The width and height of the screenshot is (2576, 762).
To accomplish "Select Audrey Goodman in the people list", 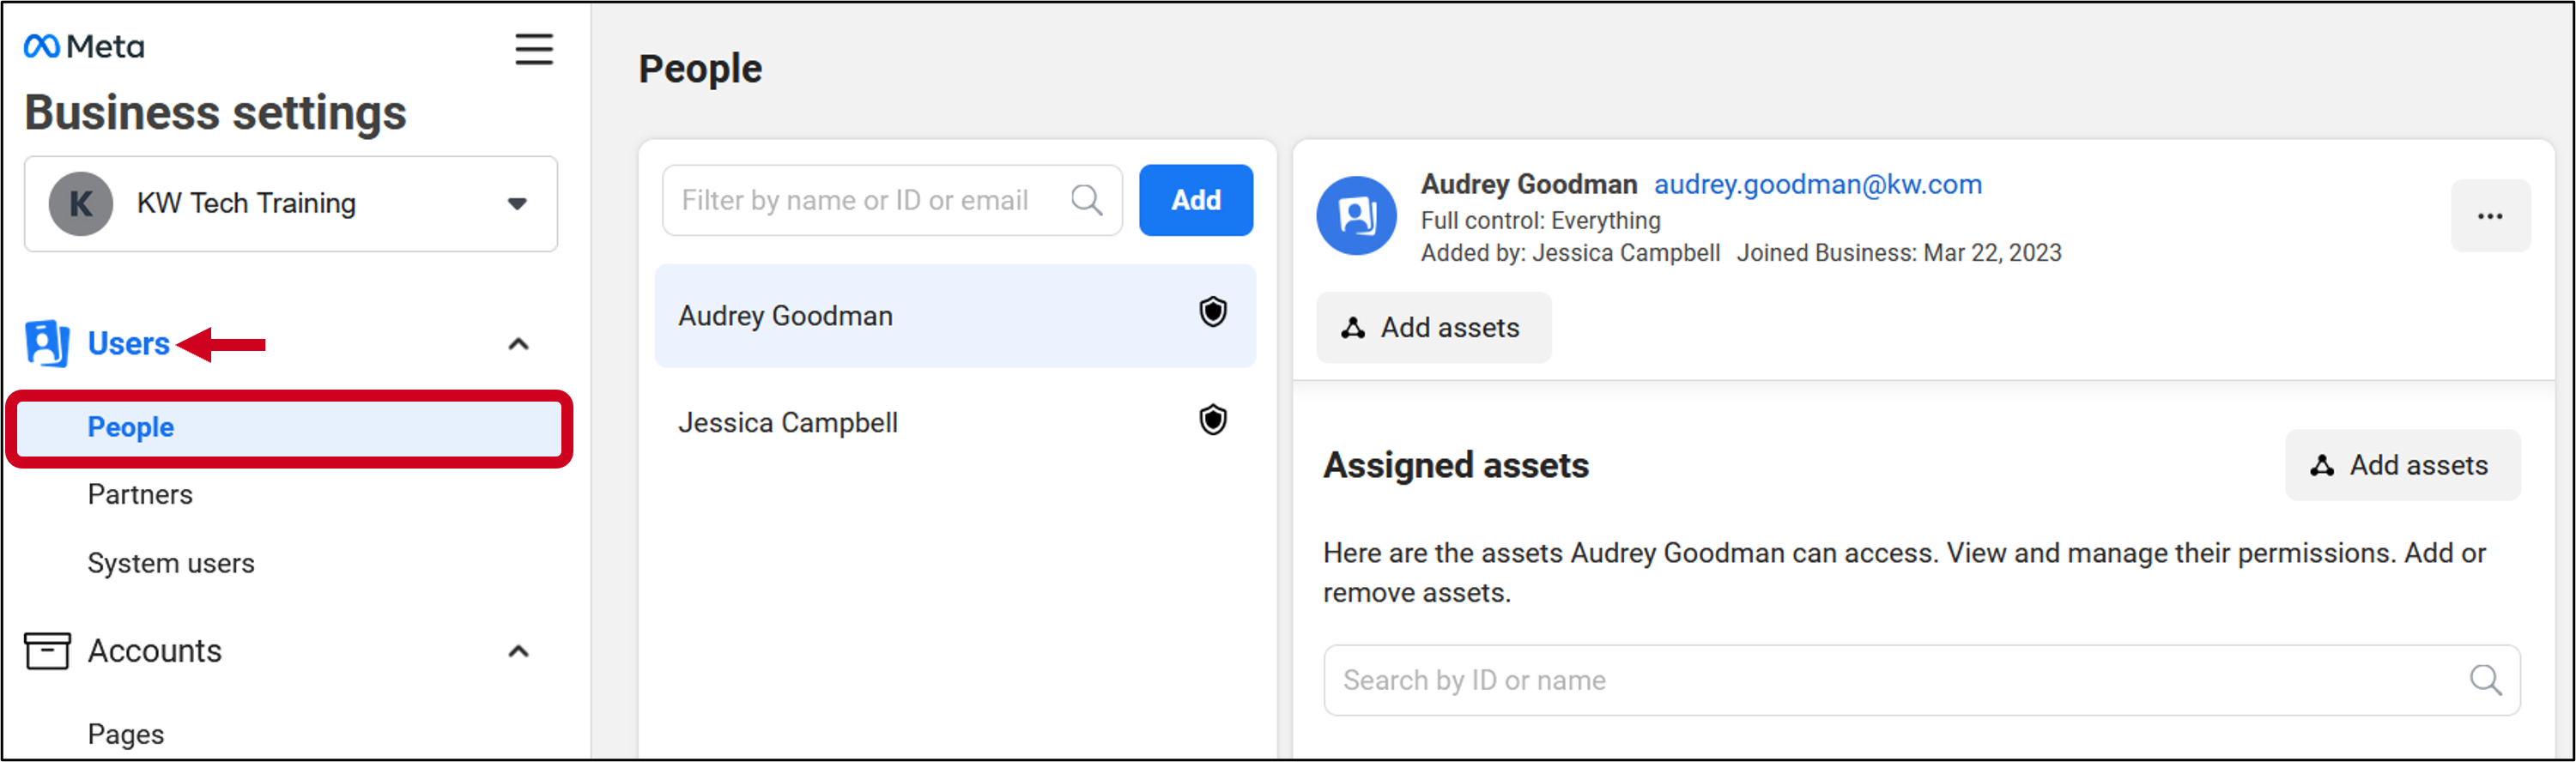I will 955,316.
